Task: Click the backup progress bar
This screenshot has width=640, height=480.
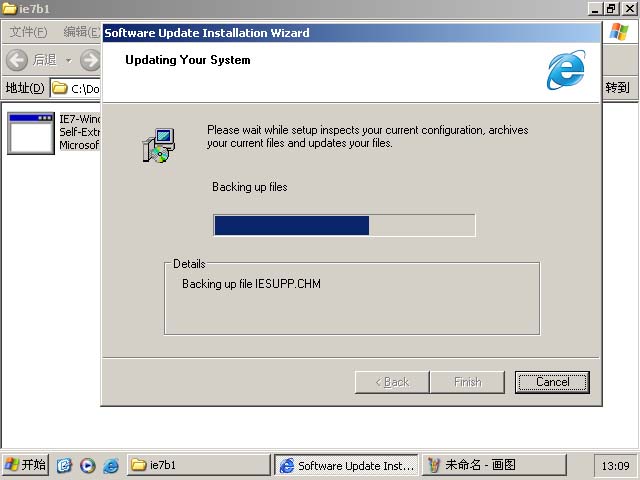Action: [x=344, y=225]
